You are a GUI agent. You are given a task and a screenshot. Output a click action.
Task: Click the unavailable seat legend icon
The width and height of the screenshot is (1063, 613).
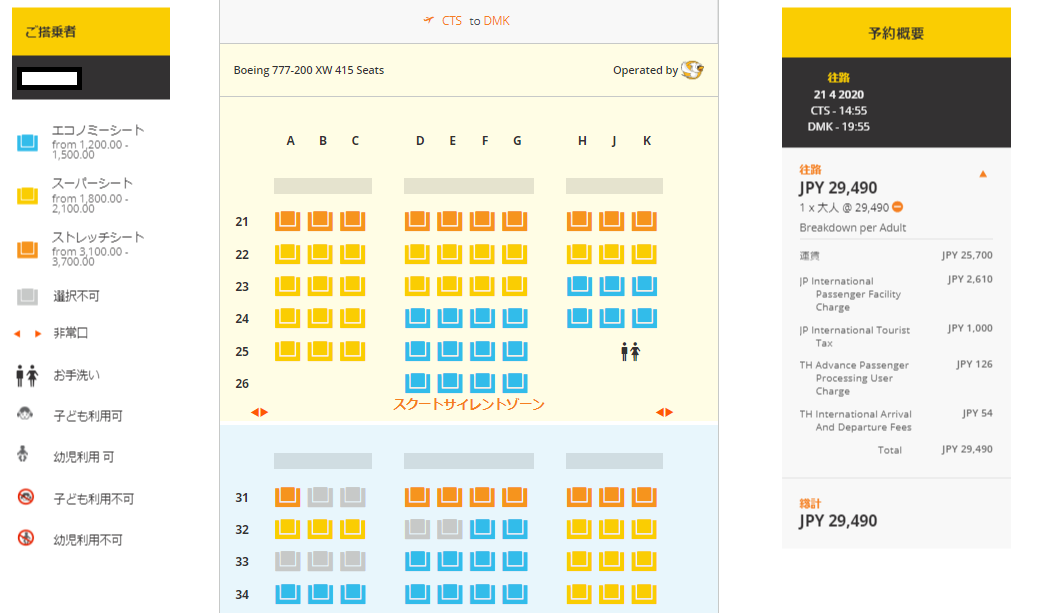click(27, 296)
